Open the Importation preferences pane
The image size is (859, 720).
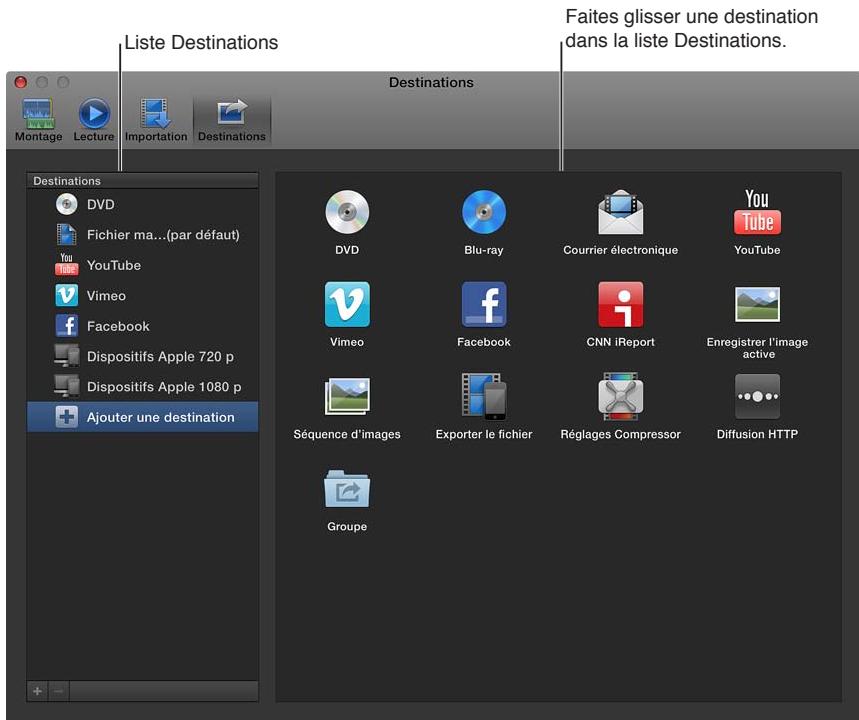[x=156, y=120]
